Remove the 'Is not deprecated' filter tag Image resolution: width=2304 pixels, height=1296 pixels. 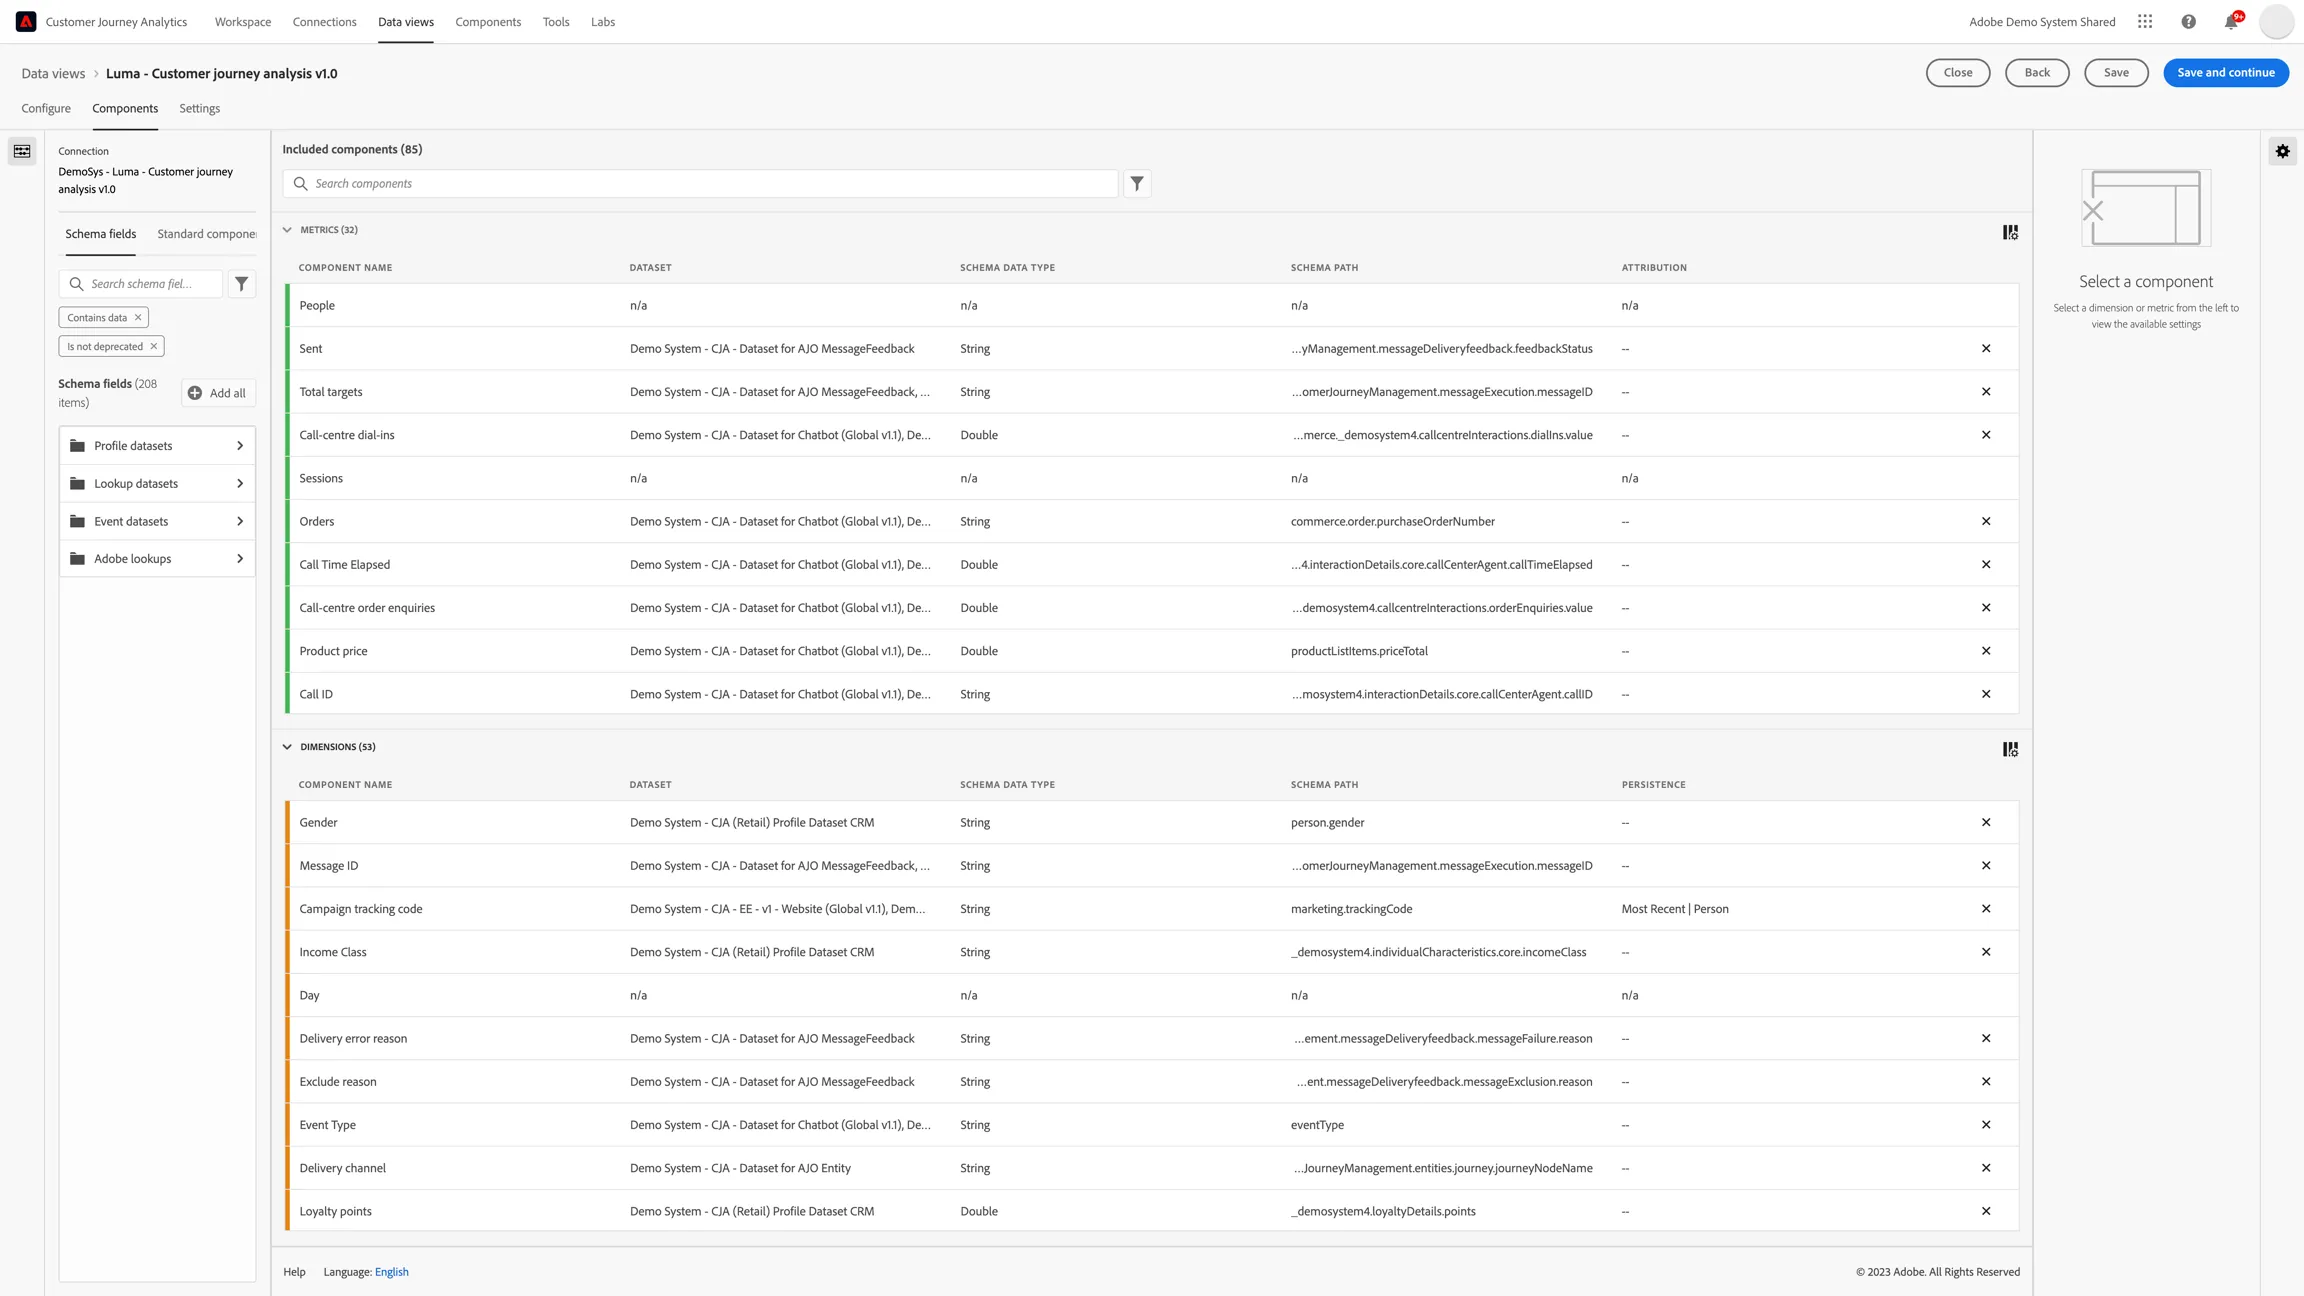[154, 346]
